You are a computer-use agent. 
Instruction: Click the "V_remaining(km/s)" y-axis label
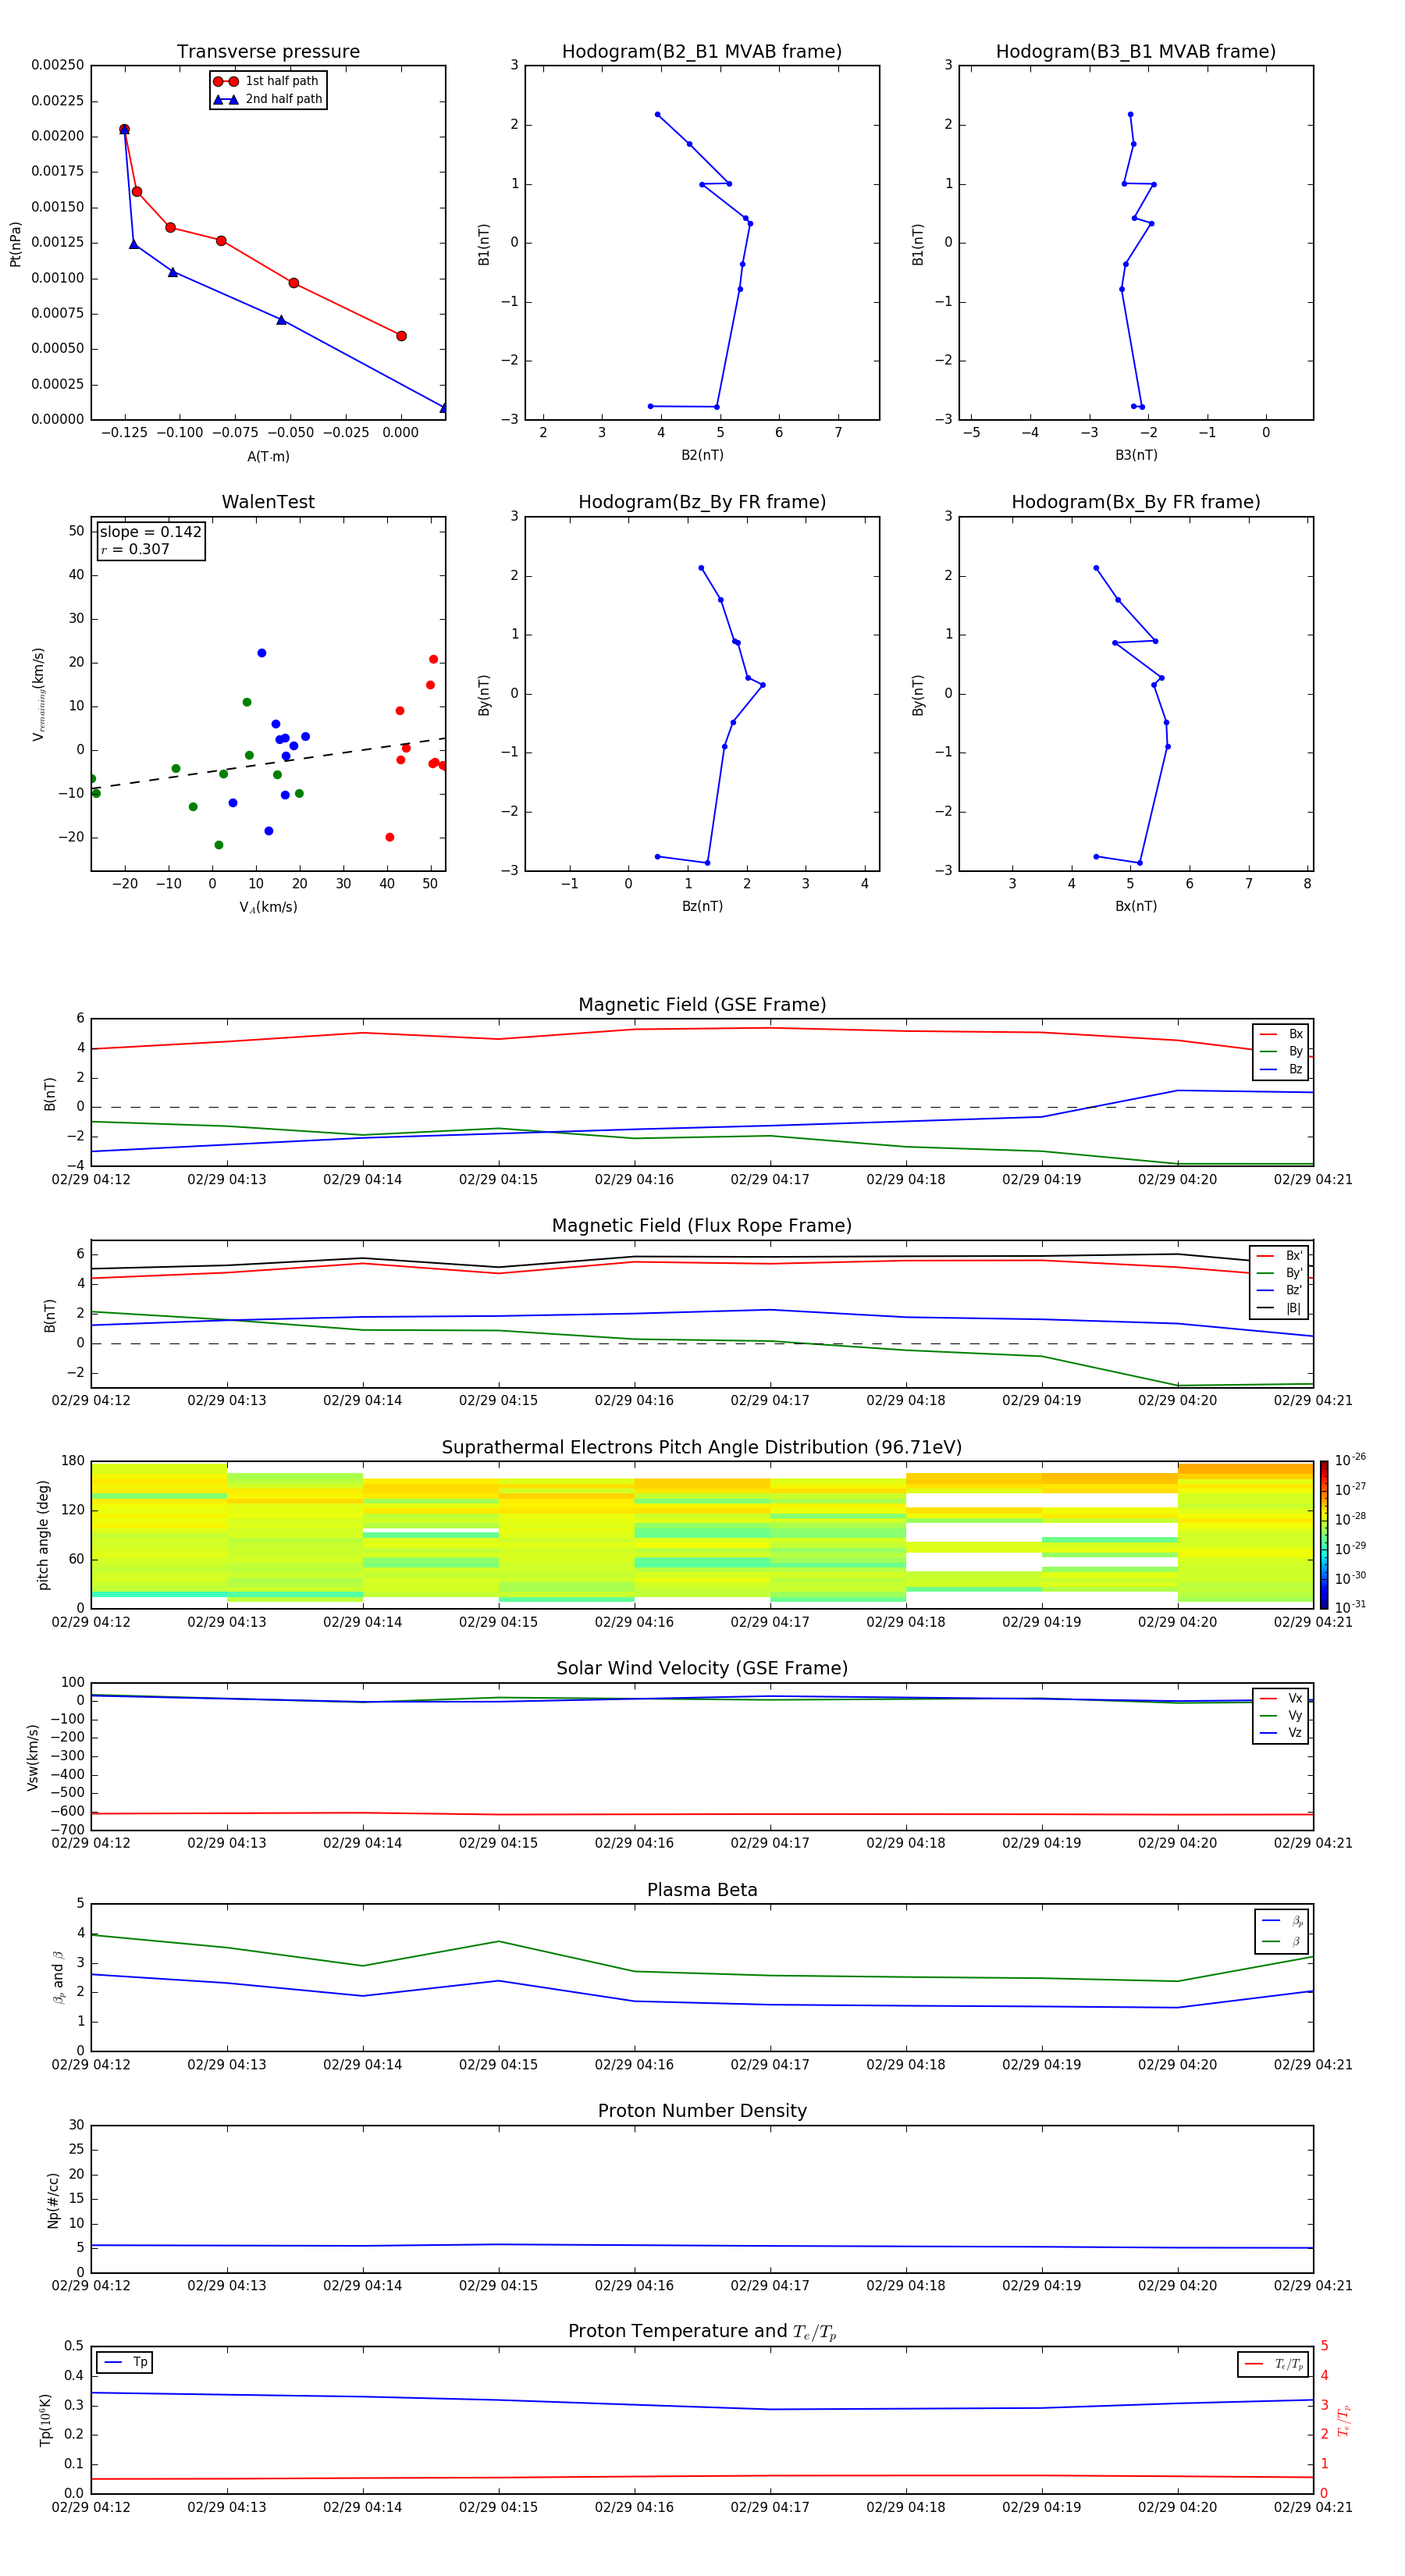pyautogui.click(x=39, y=694)
